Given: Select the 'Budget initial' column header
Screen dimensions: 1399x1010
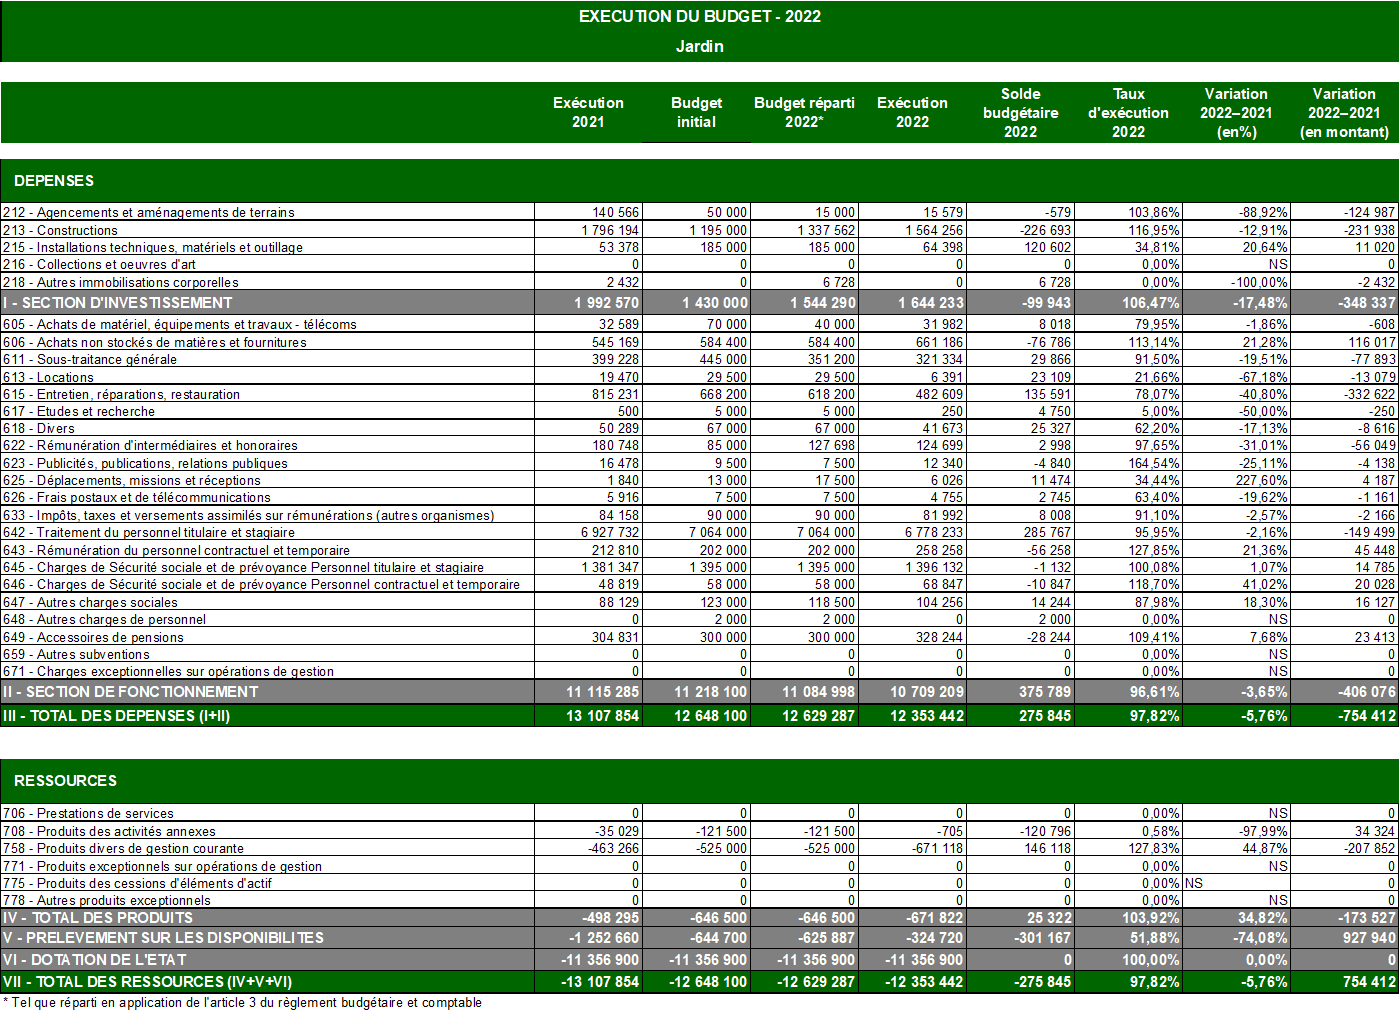Looking at the screenshot, I should pos(696,112).
